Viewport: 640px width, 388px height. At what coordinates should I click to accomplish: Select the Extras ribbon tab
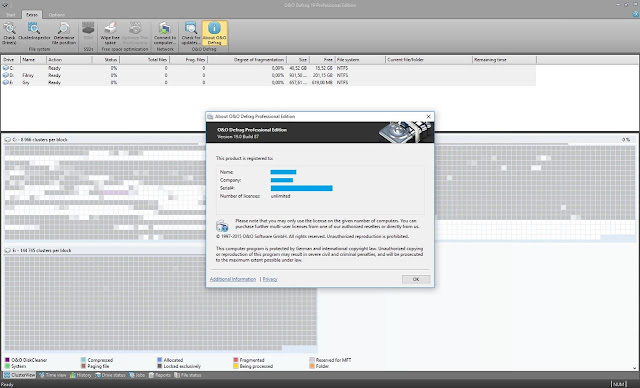point(32,15)
